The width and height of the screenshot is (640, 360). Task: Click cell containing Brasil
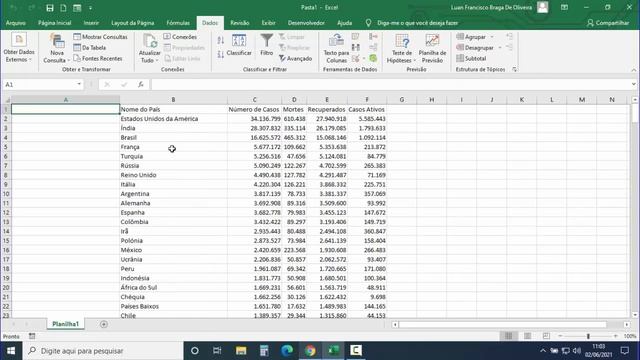(x=173, y=138)
